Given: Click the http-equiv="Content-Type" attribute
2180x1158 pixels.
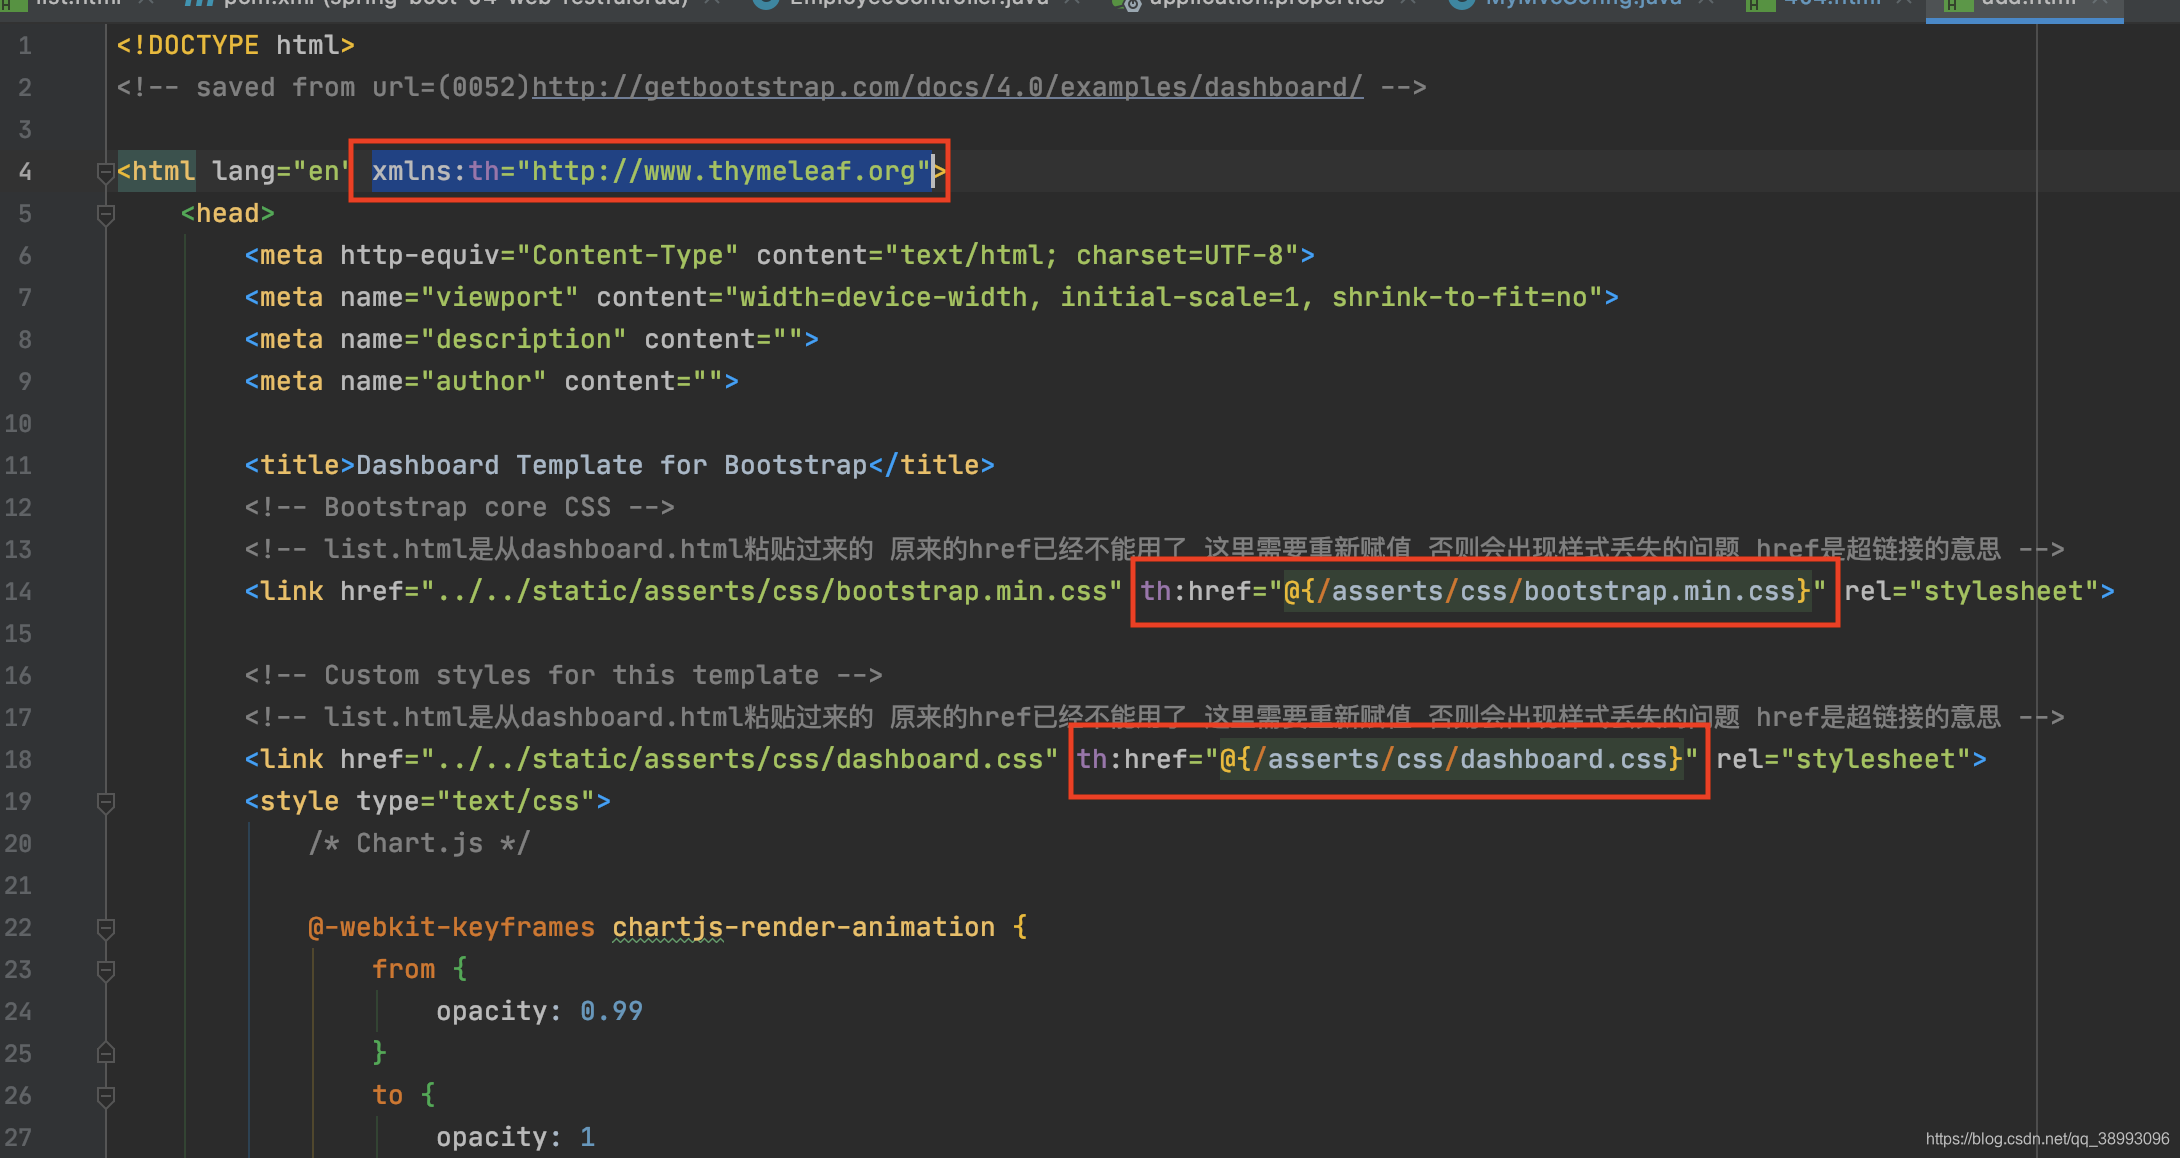Looking at the screenshot, I should (x=539, y=256).
